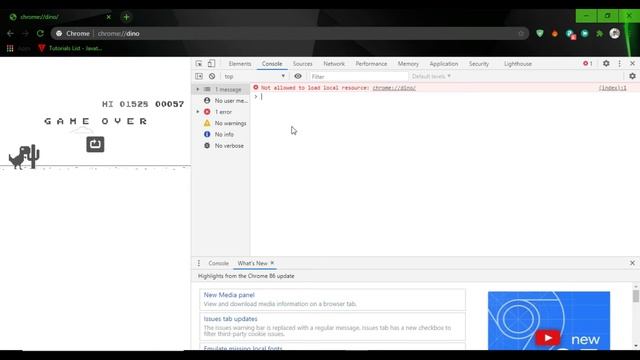Viewport: 640px width, 360px height.
Task: Open the top context dropdown
Action: point(254,76)
